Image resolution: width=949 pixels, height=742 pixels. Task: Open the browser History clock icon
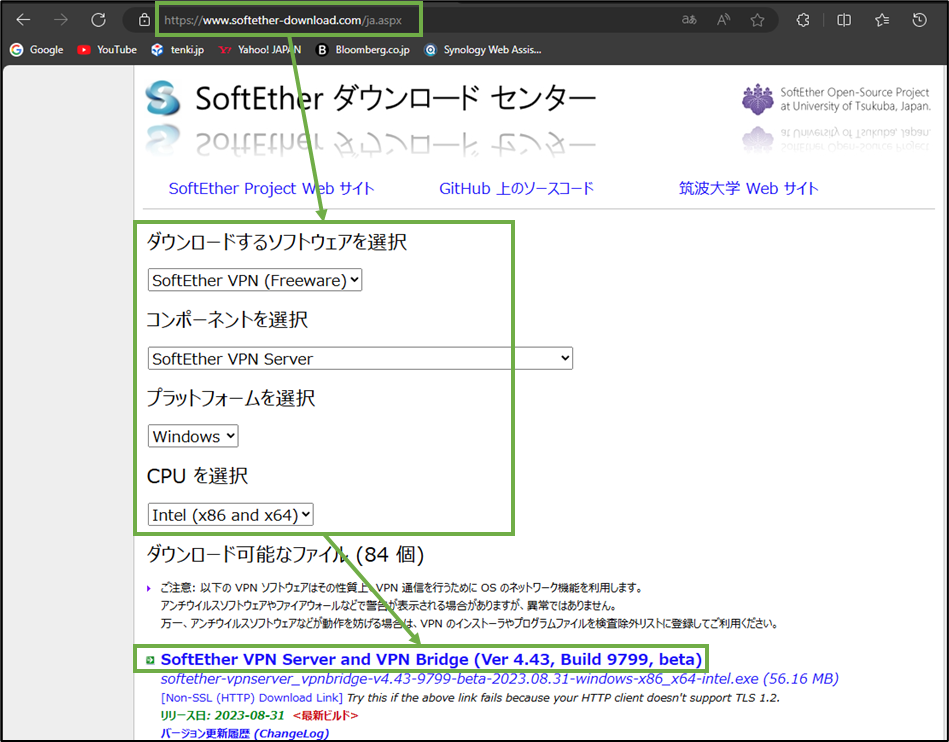[919, 20]
